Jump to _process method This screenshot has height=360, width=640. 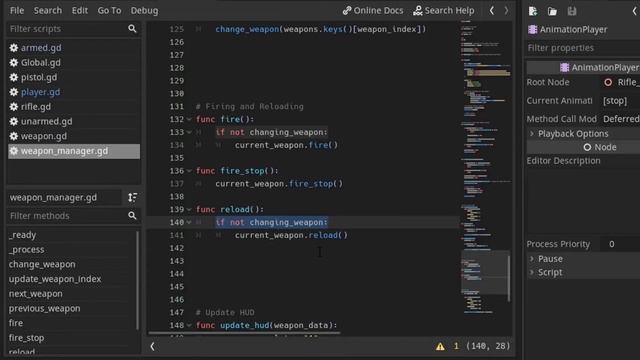coord(27,250)
